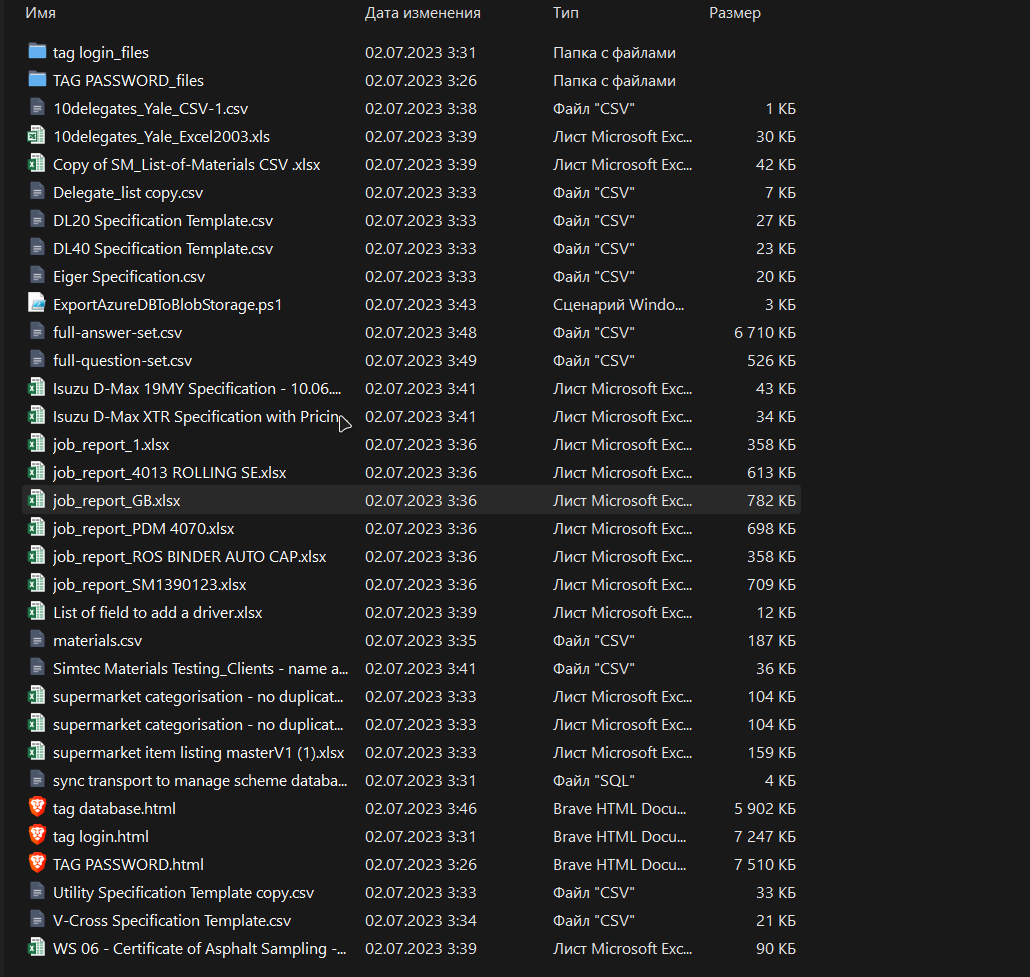Select file name job_report_PDM 4070.xlsx

(x=143, y=529)
